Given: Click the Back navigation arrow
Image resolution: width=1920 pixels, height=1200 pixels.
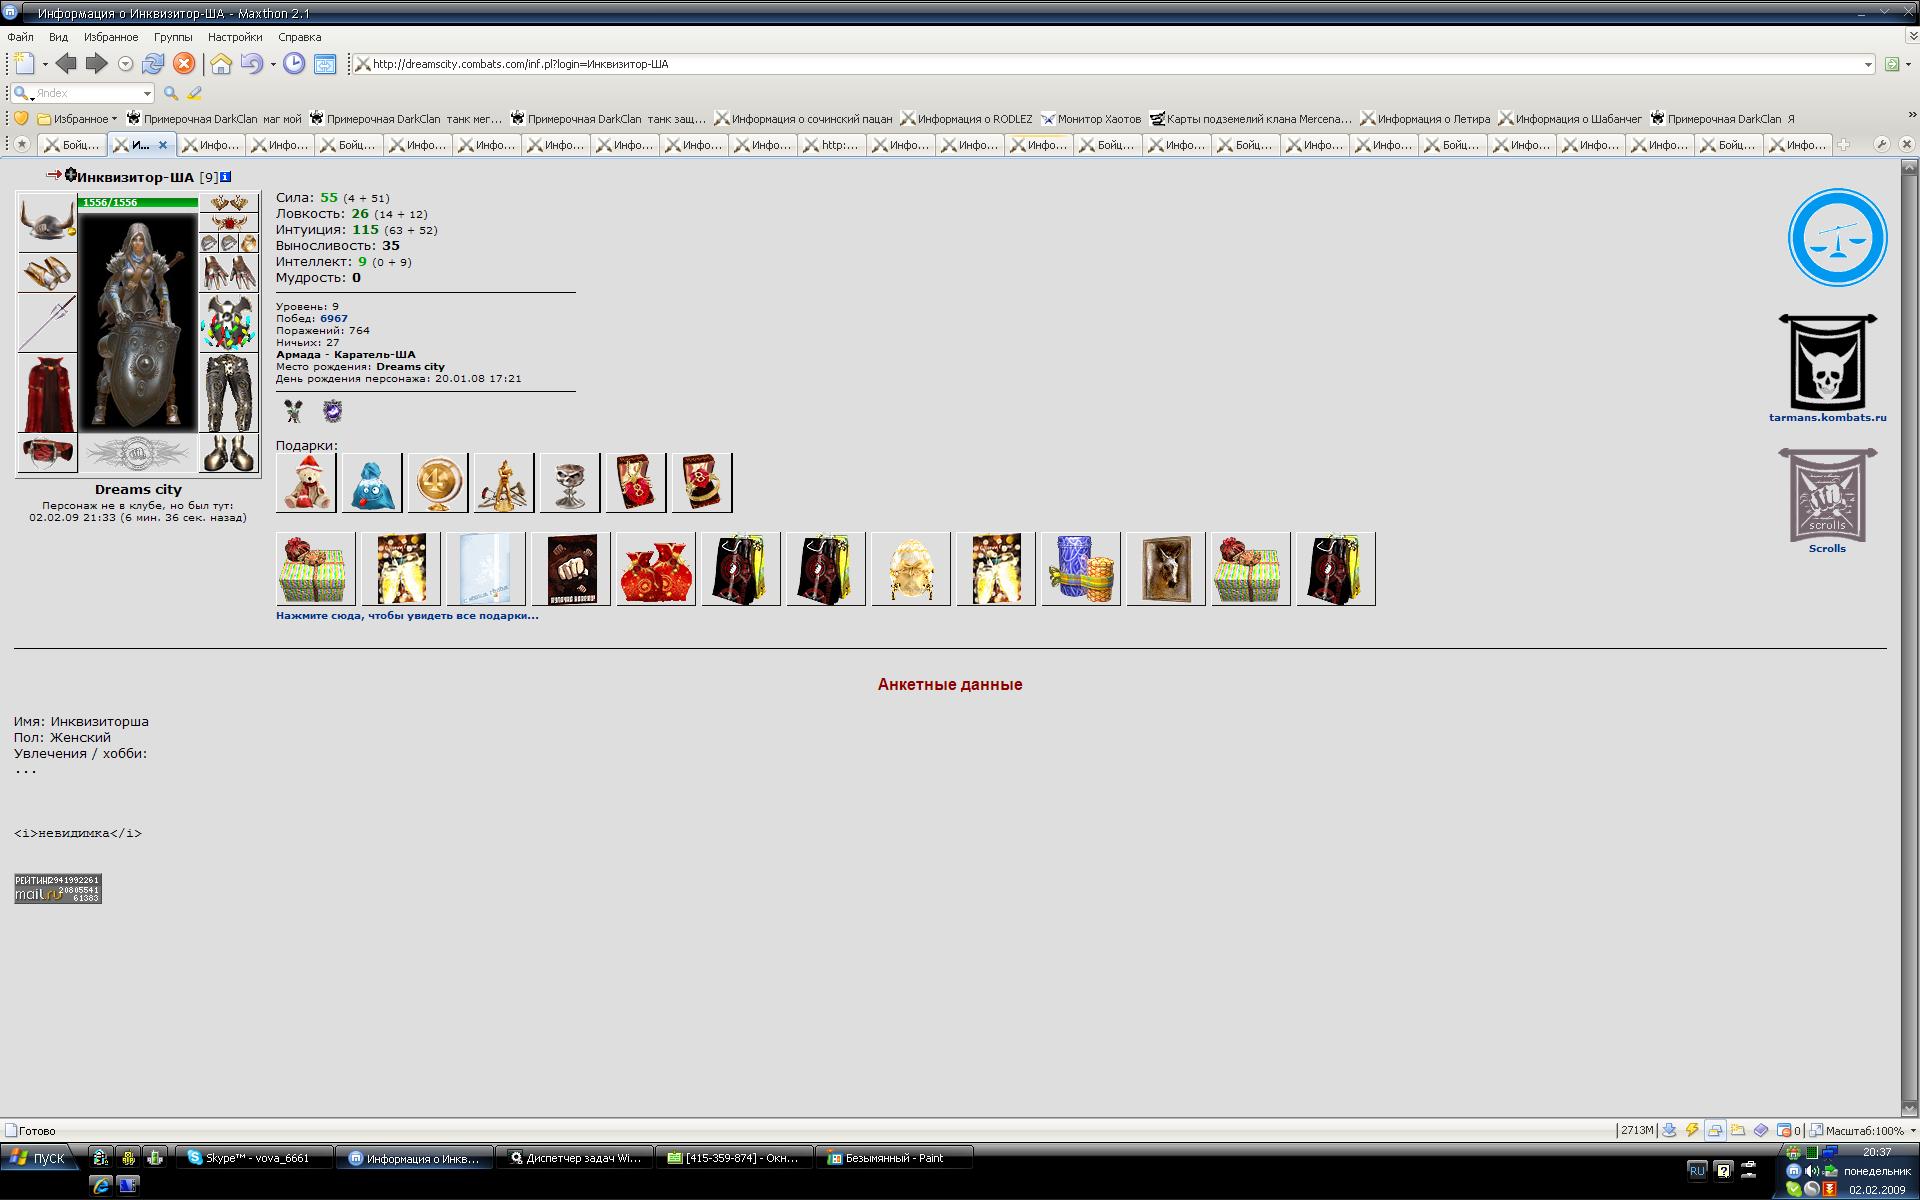Looking at the screenshot, I should click(66, 64).
